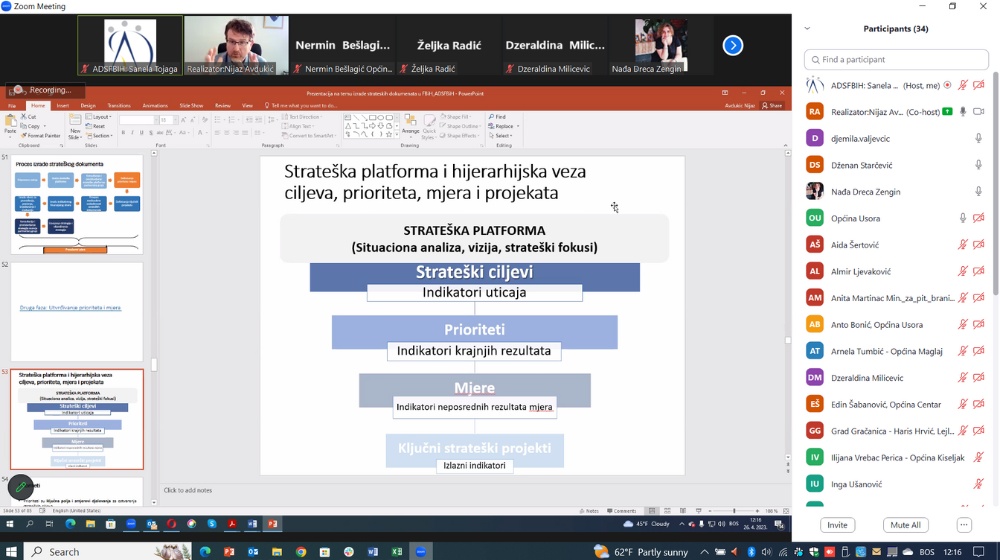Switch to the Slide Show tab in PowerPoint
Viewport: 1000px width, 560px height.
click(191, 105)
